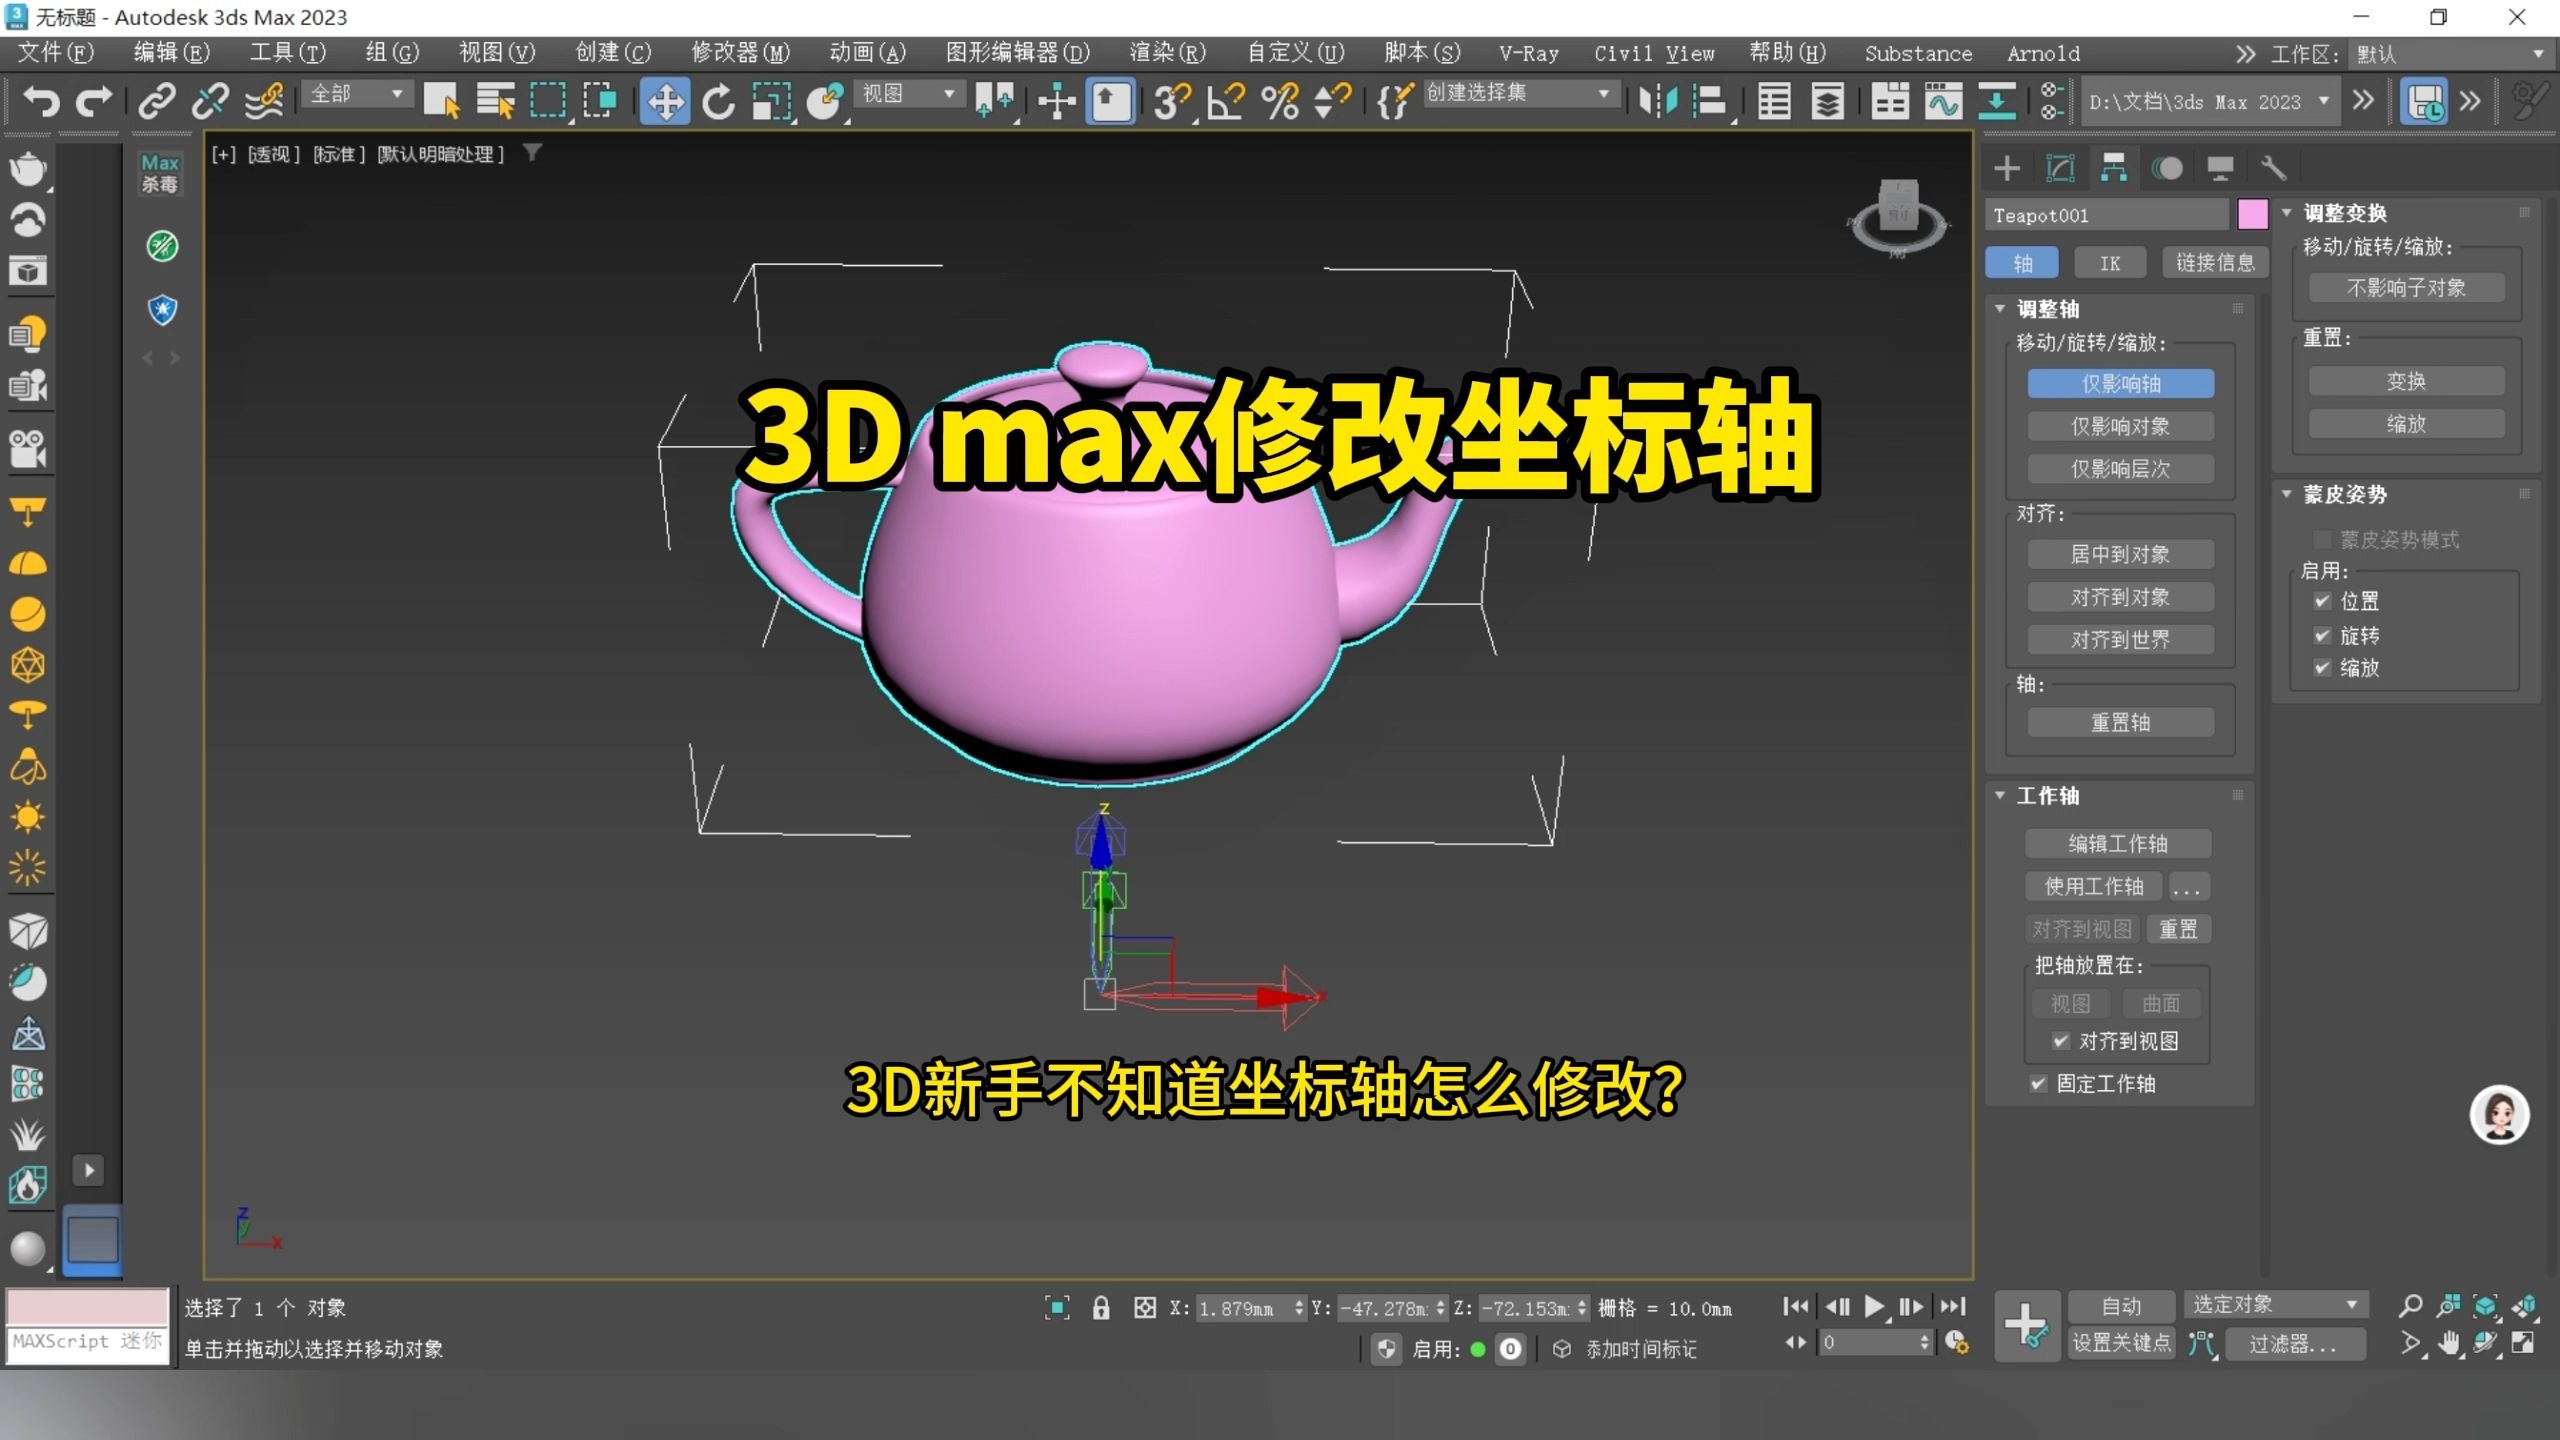Click the 重置轴 button
This screenshot has width=2560, height=1440.
2119,722
